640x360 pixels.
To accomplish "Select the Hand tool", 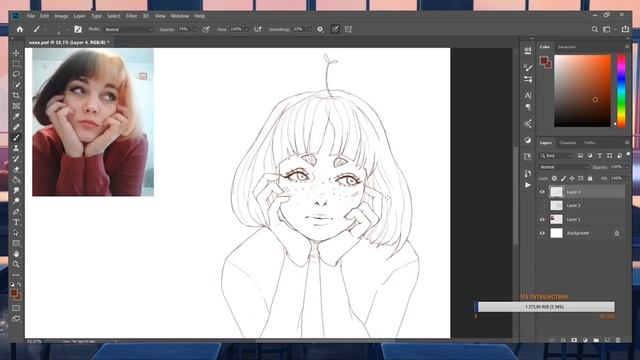I will click(x=16, y=254).
